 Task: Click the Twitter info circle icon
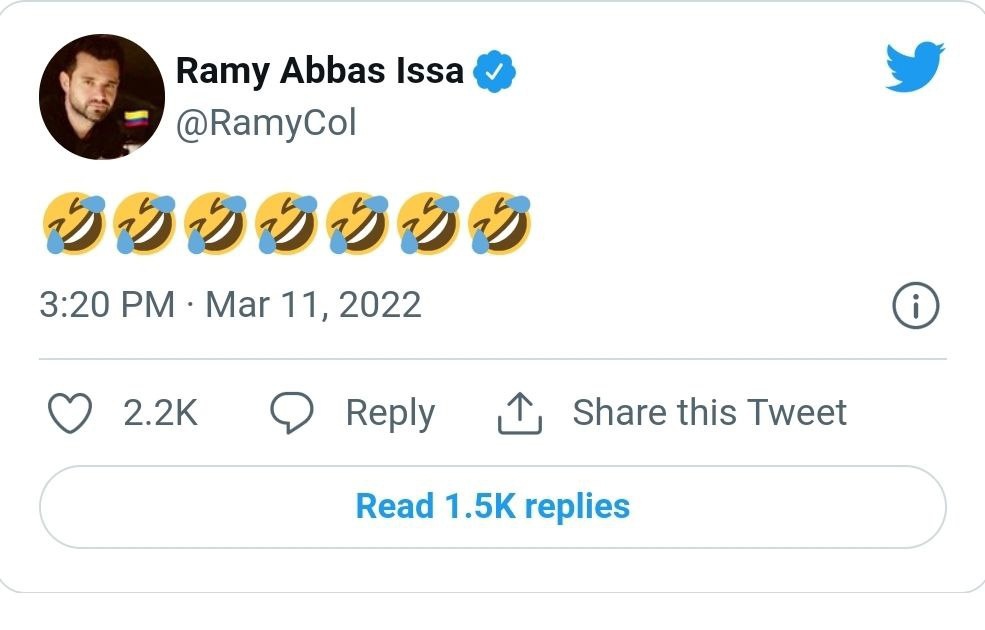(915, 306)
